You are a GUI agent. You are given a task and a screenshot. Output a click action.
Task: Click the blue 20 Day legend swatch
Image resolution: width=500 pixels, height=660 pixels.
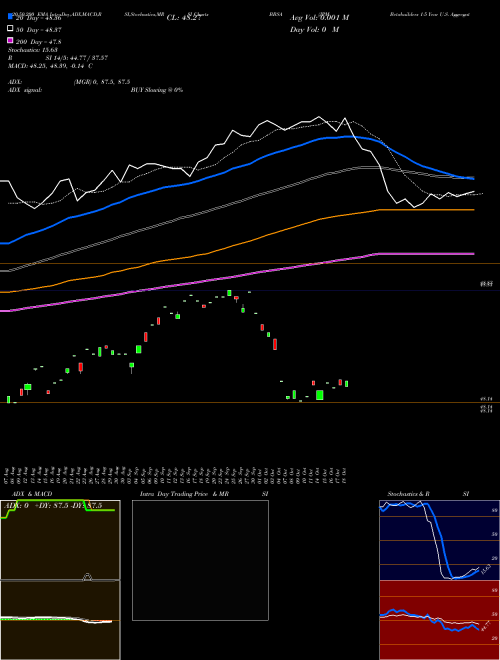coord(11,16)
